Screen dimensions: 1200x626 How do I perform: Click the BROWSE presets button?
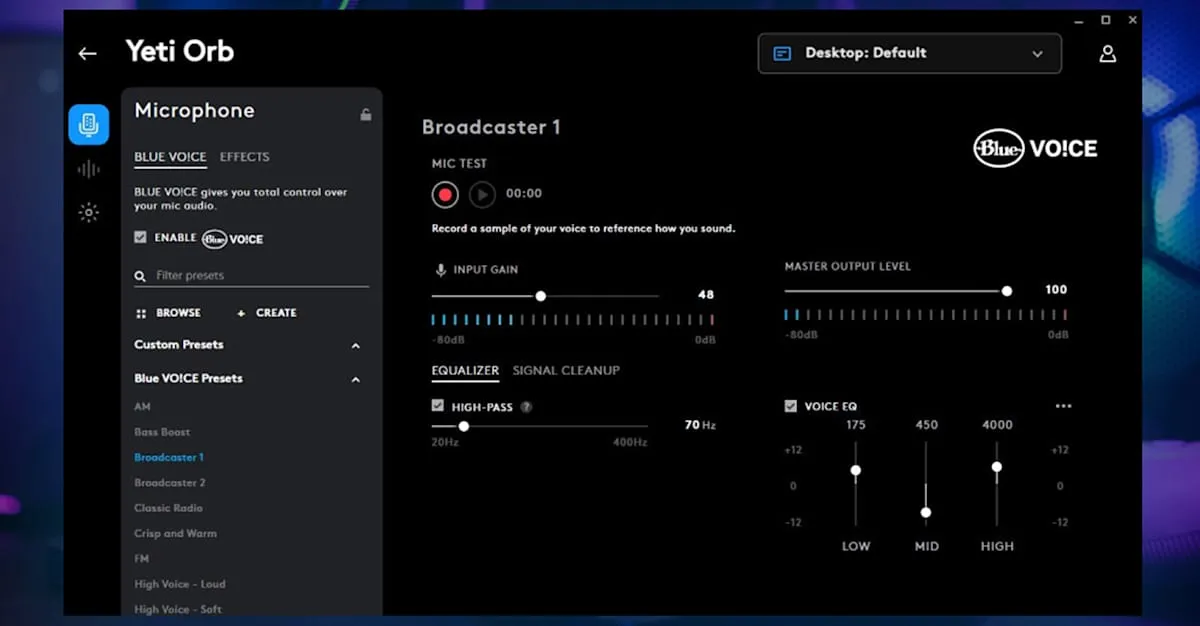pos(168,313)
